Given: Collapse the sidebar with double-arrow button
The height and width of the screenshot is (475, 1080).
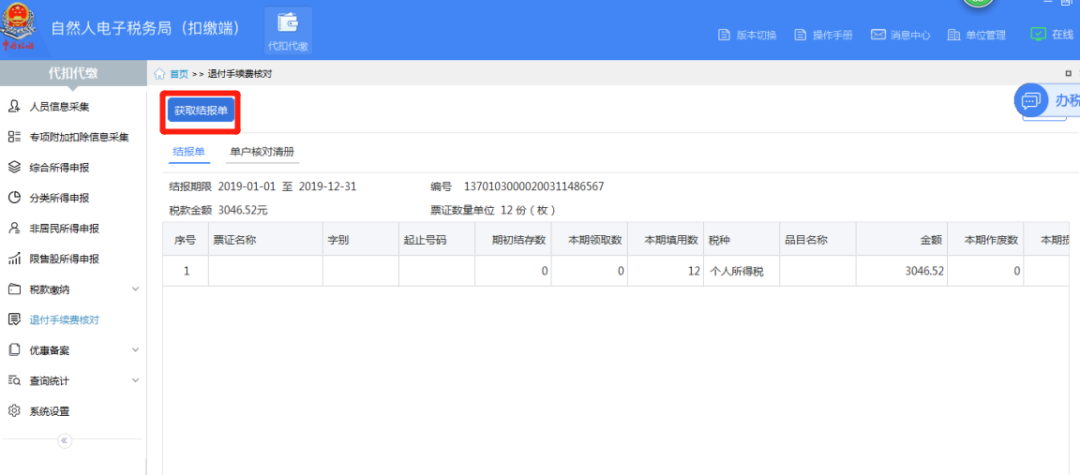Looking at the screenshot, I should tap(64, 441).
